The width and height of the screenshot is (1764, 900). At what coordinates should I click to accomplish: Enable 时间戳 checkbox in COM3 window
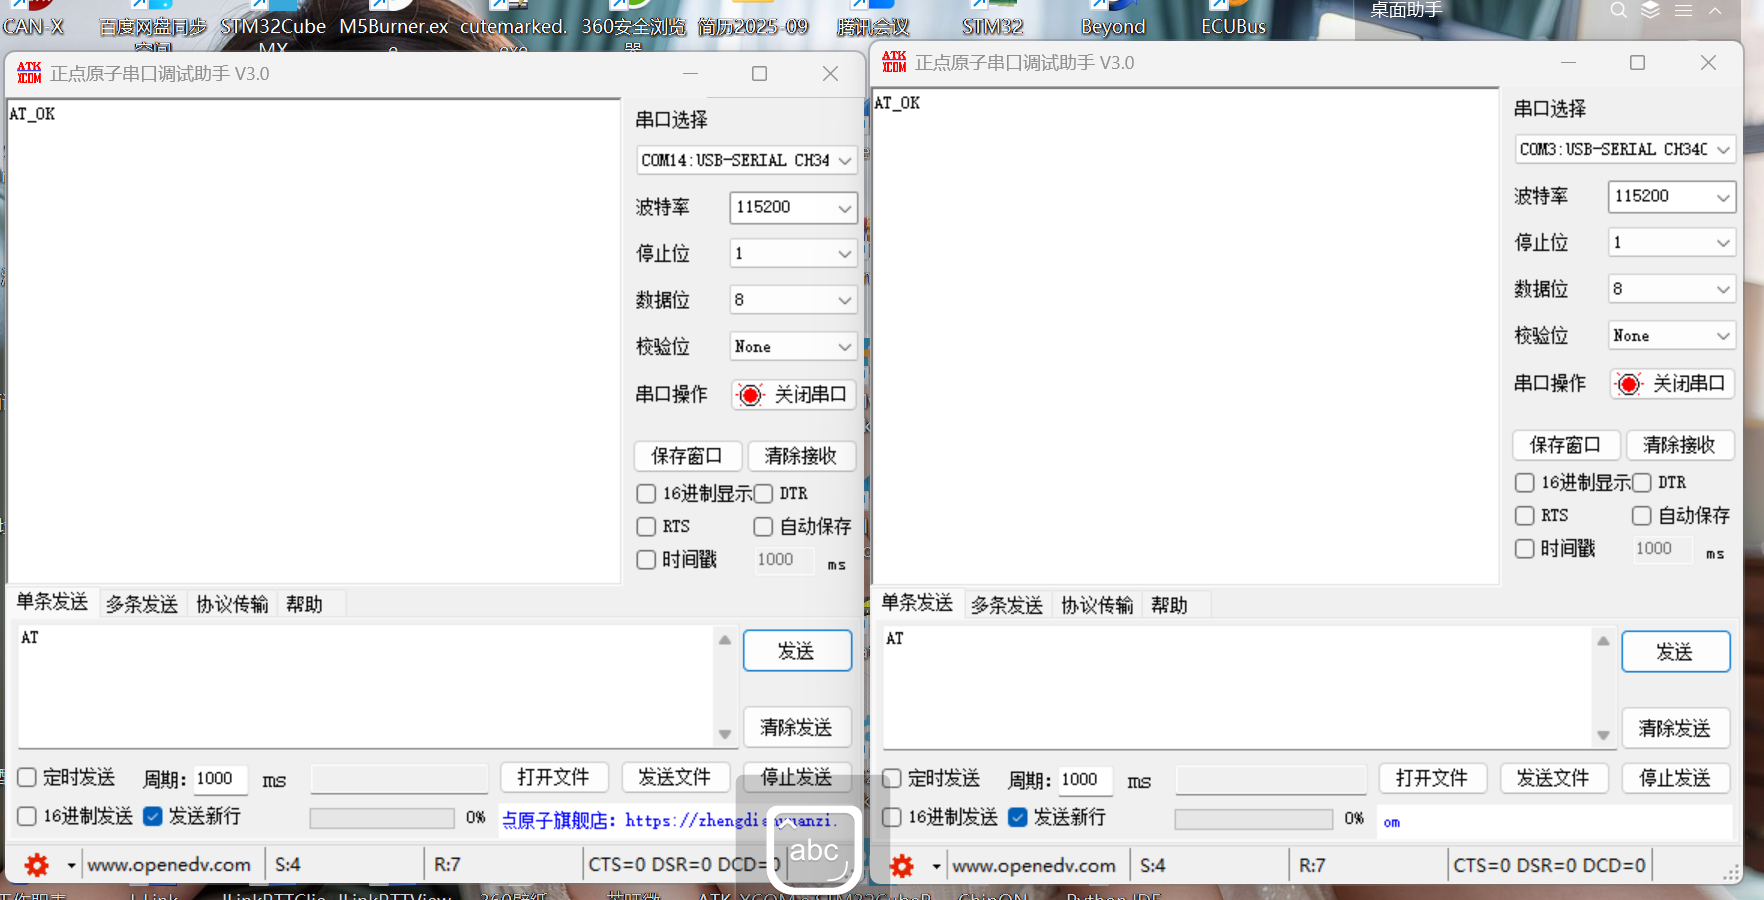pos(1525,549)
